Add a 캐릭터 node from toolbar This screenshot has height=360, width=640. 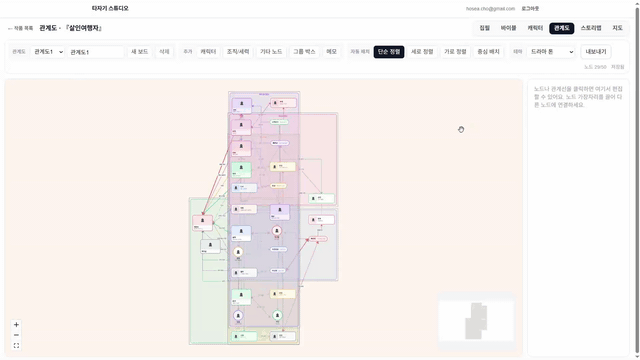coord(208,52)
